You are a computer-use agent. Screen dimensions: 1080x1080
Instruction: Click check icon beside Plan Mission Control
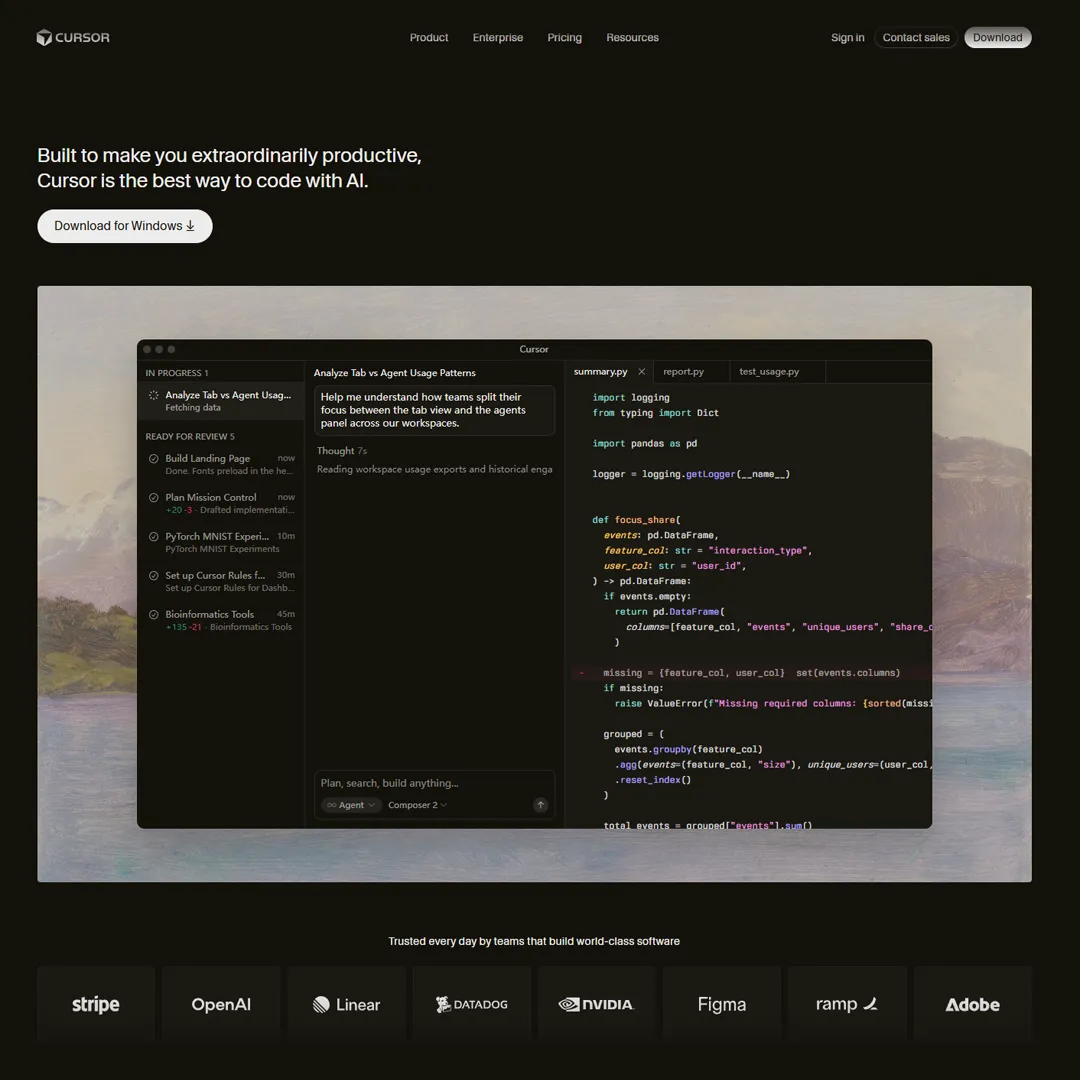154,497
